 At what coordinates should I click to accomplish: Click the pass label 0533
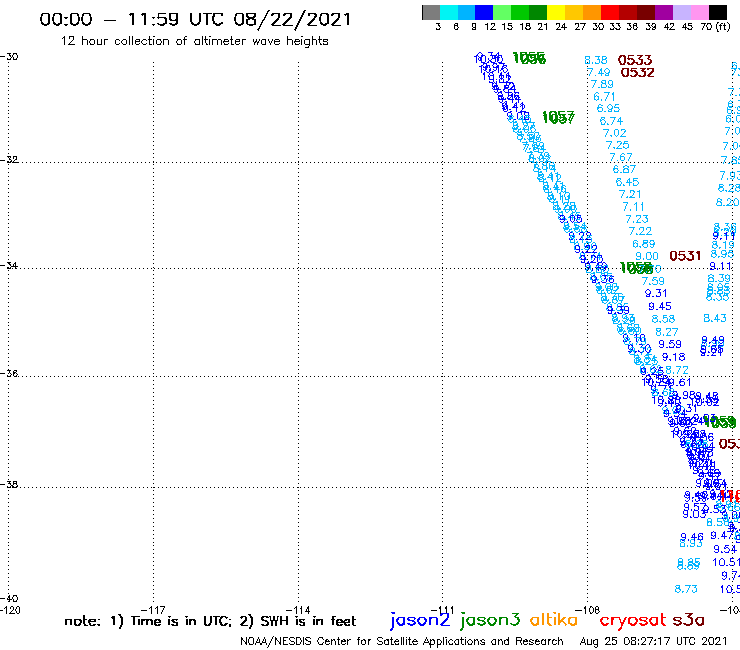(635, 60)
